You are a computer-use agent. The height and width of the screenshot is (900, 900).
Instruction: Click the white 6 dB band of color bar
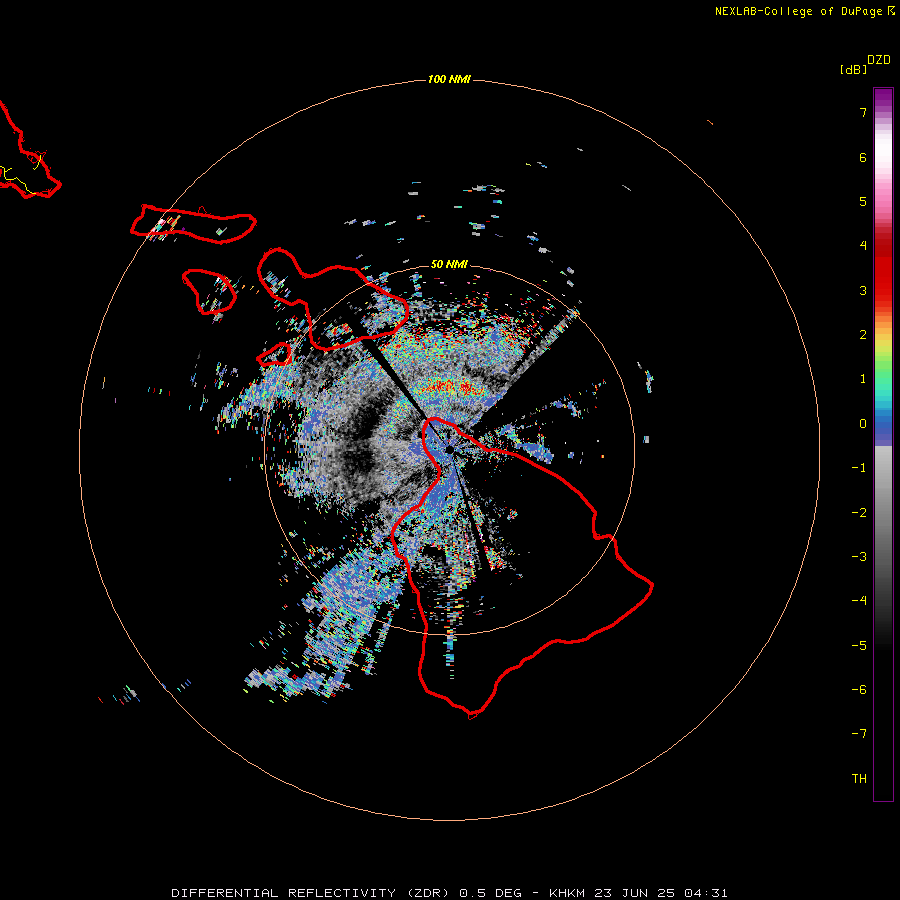pyautogui.click(x=883, y=150)
